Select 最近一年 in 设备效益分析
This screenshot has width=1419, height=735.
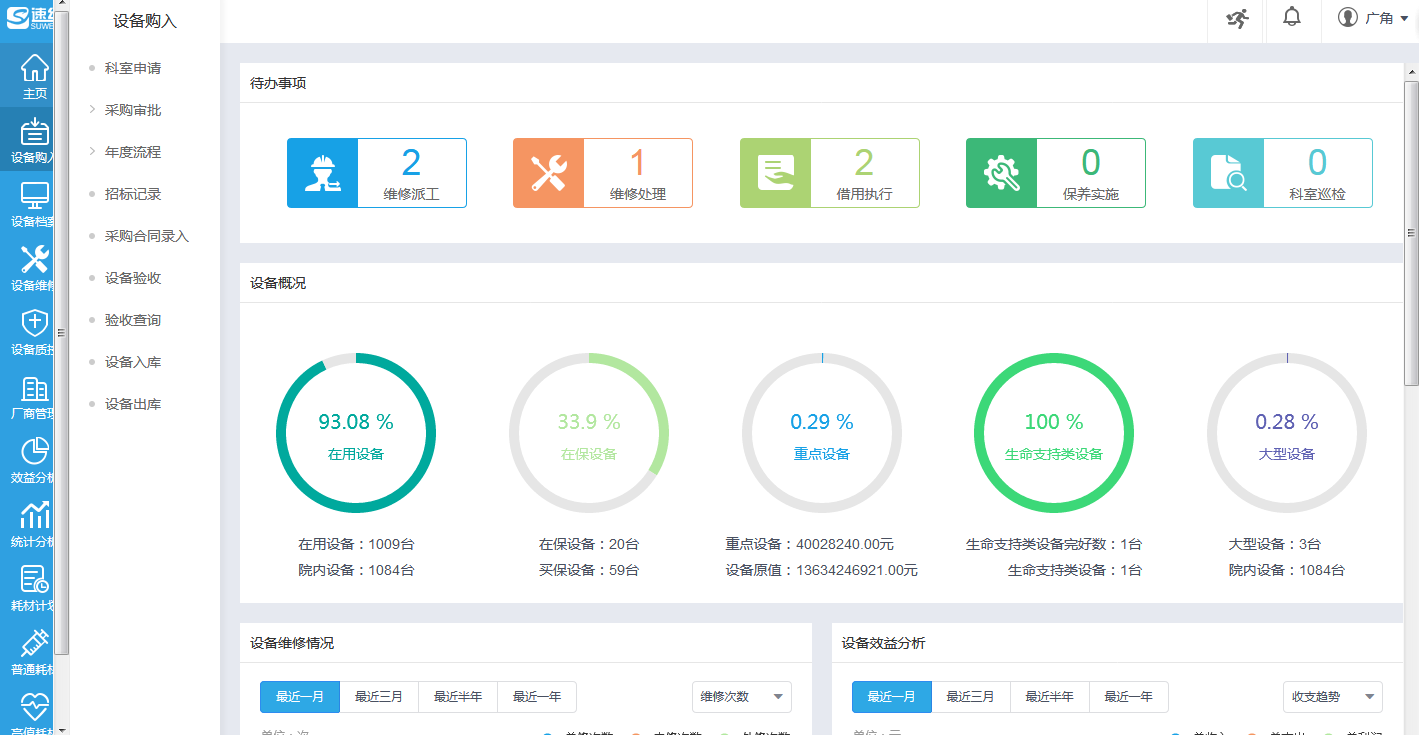coord(1129,697)
